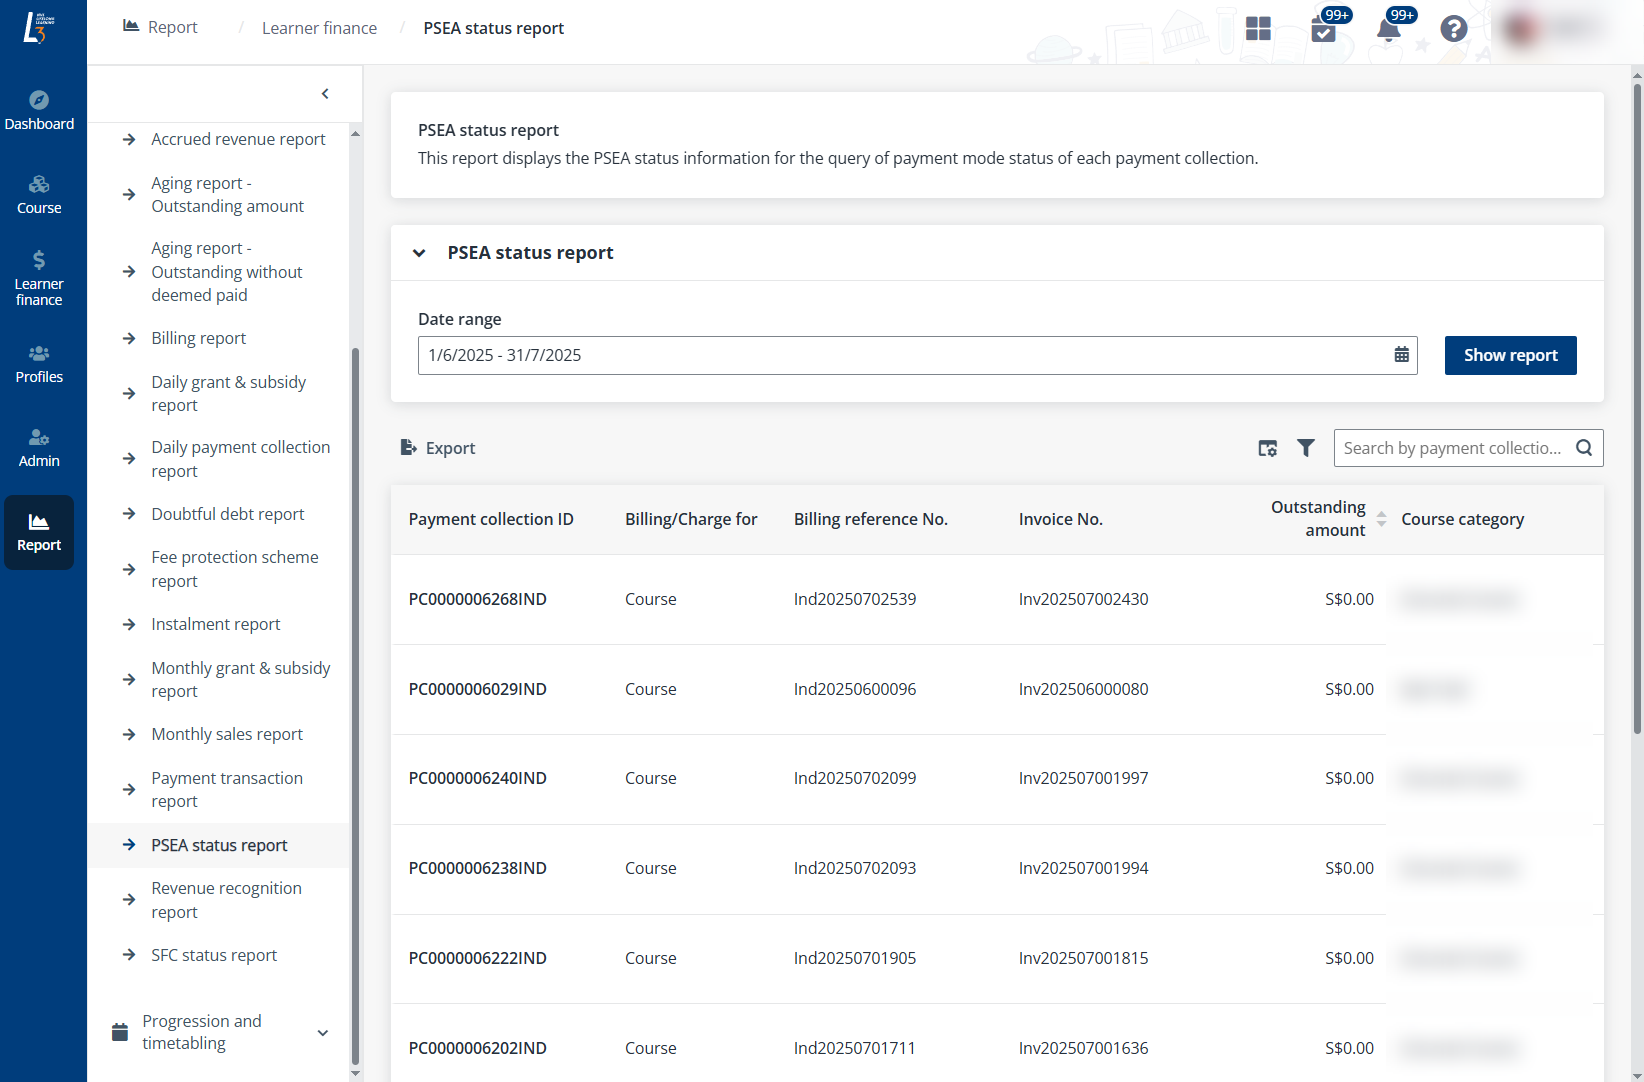Open the Dashboard from sidebar
Image resolution: width=1644 pixels, height=1082 pixels.
(x=39, y=110)
